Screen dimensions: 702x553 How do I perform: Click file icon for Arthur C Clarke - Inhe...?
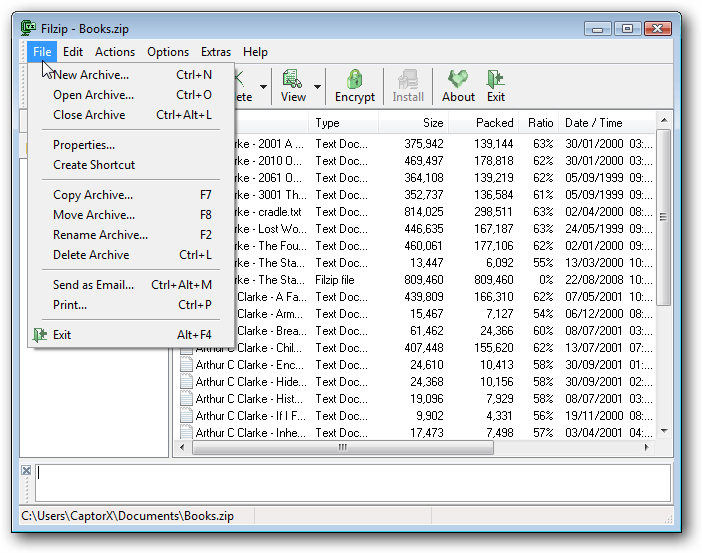(186, 432)
